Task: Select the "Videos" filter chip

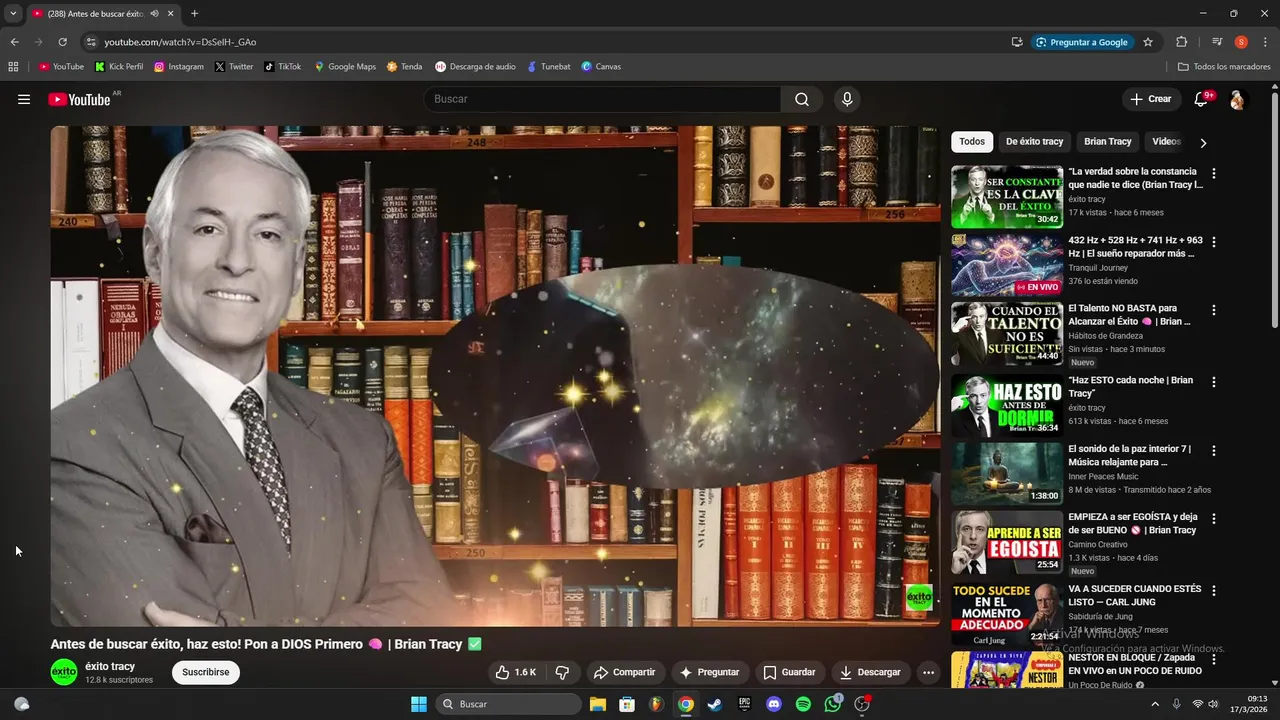Action: point(1166,142)
